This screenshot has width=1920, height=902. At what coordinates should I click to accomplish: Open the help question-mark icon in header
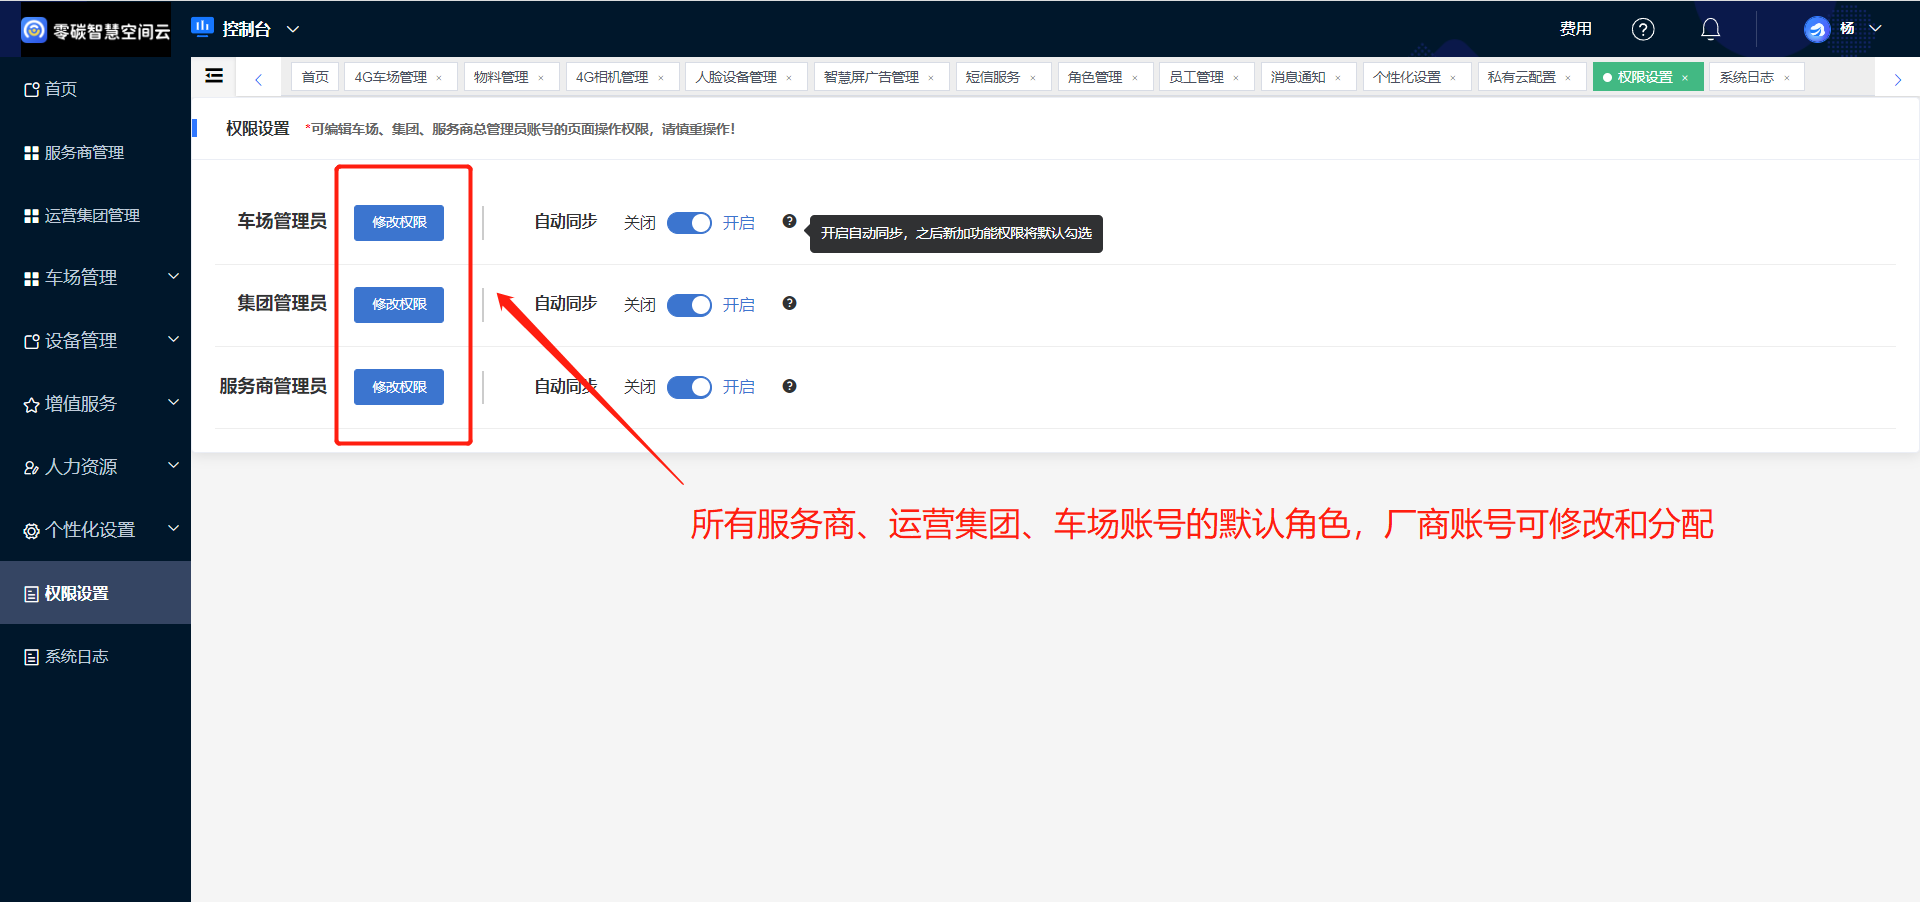pos(1643,29)
